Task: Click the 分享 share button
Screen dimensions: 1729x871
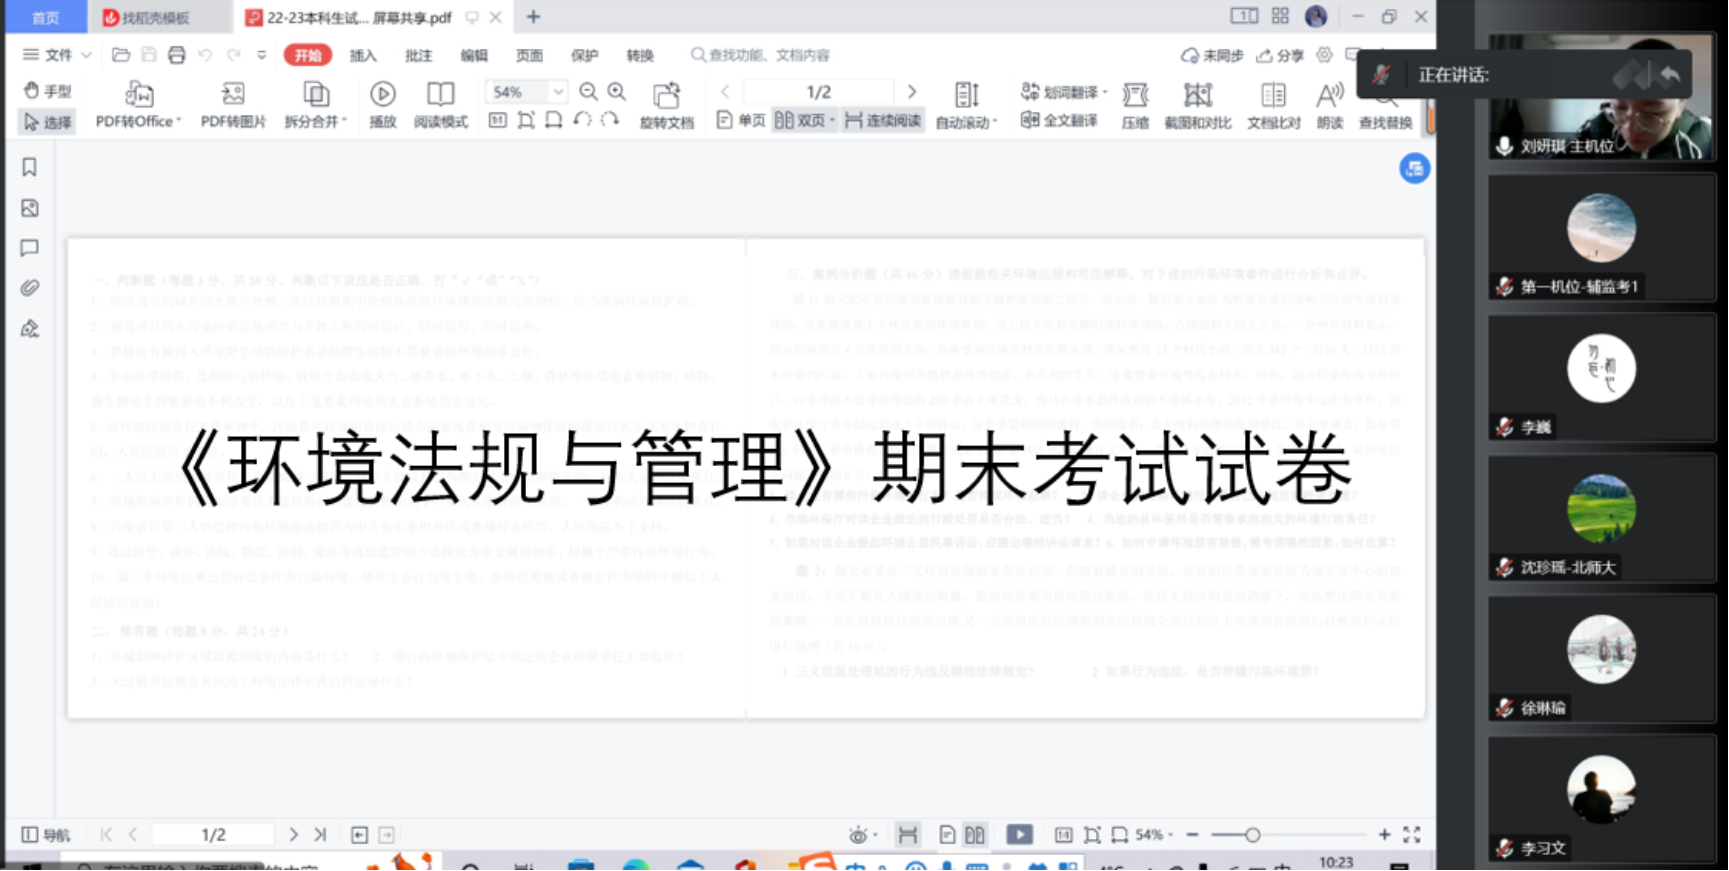Action: [1280, 55]
